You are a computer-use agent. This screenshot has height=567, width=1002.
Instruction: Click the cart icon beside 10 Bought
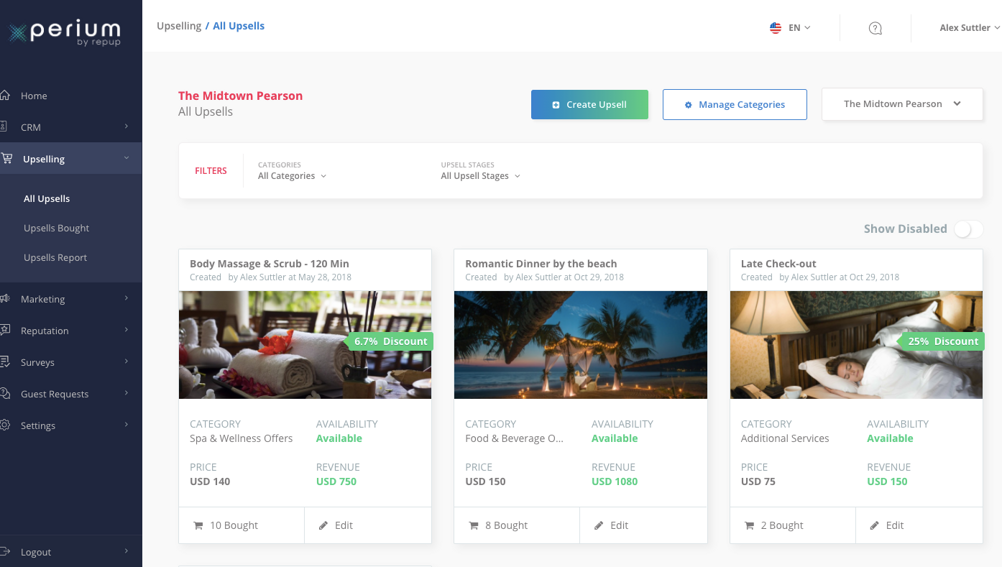click(198, 525)
